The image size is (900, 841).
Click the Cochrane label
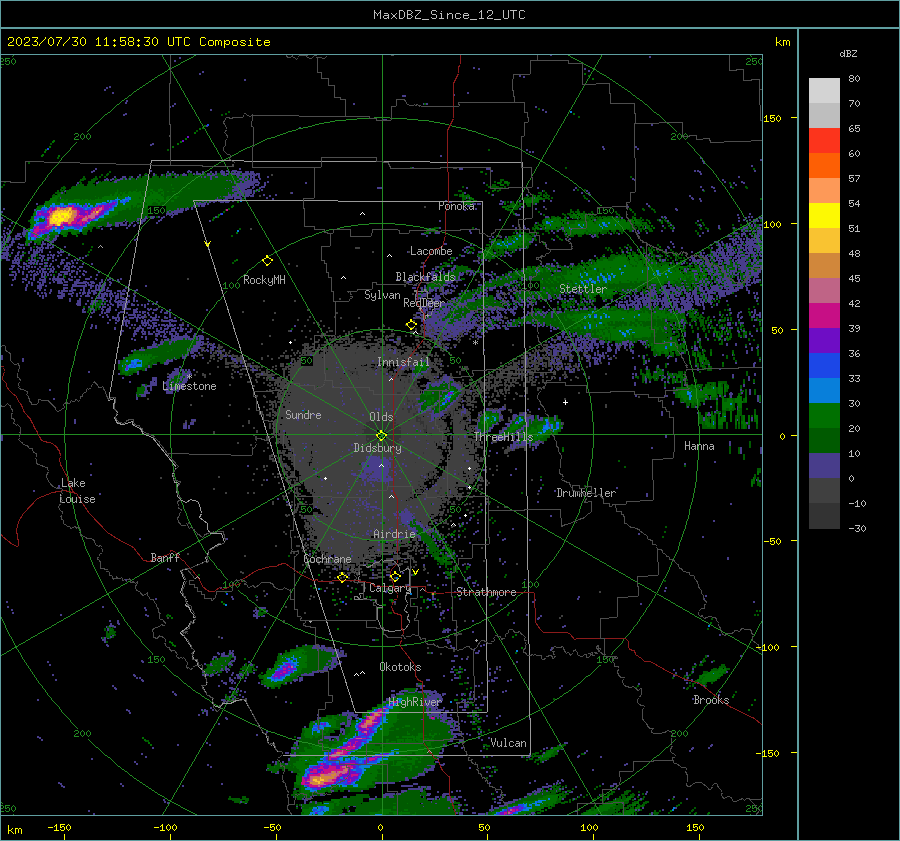[327, 559]
